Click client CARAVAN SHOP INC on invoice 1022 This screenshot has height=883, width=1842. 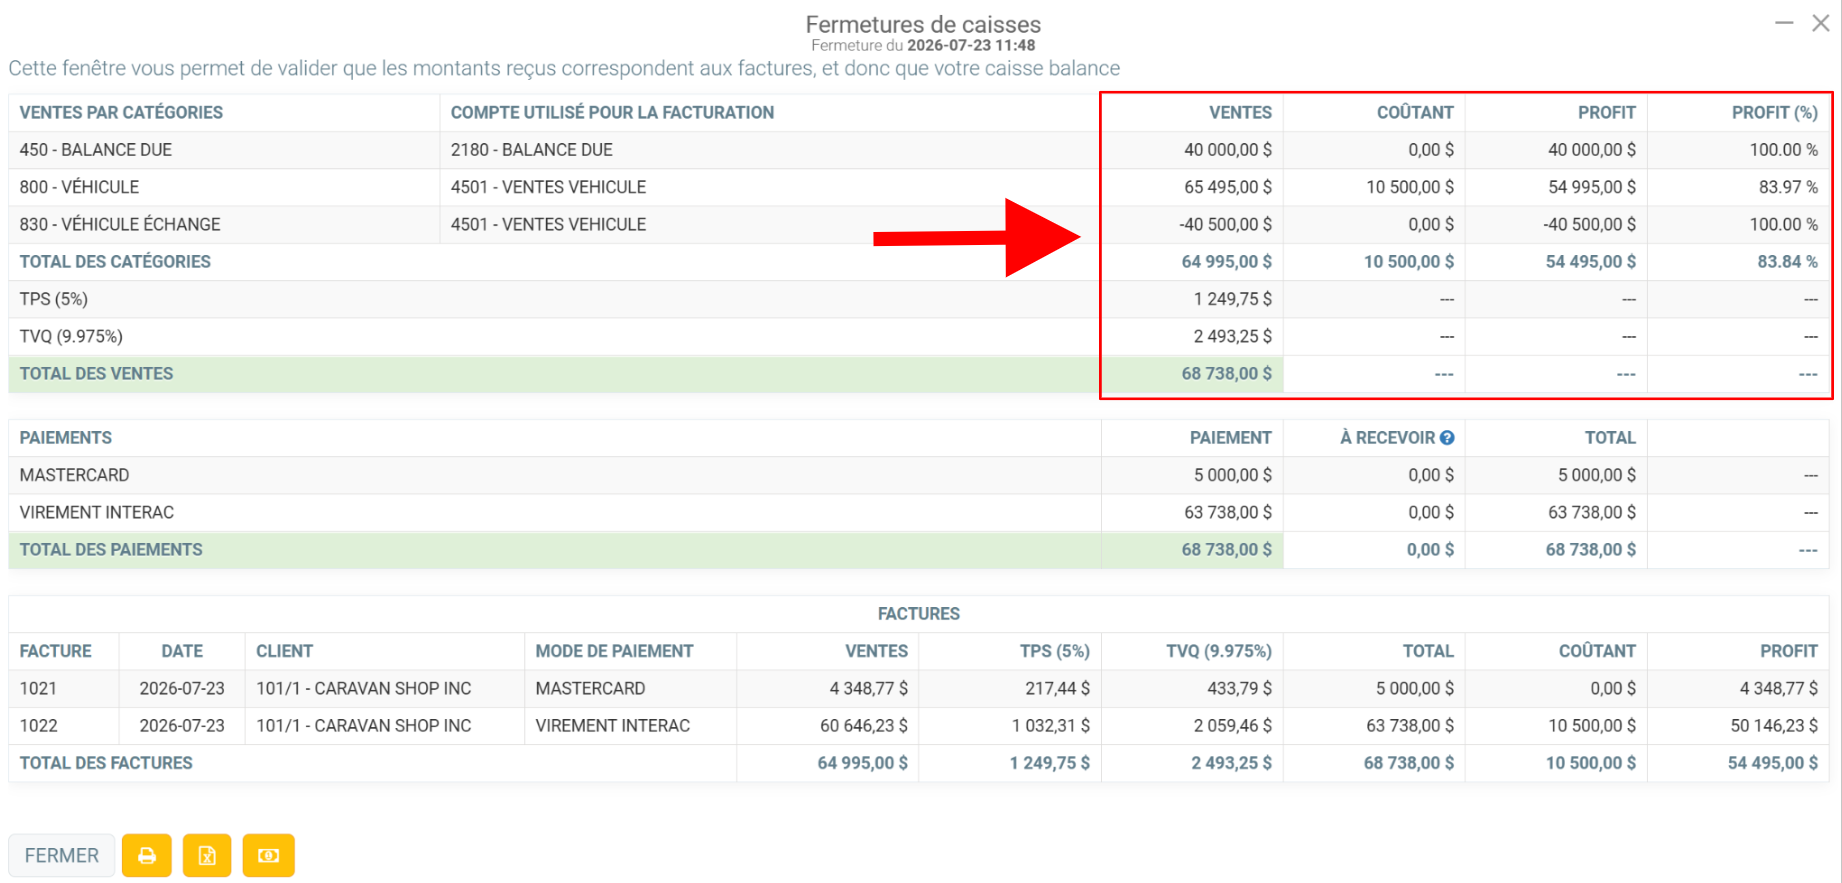(363, 726)
